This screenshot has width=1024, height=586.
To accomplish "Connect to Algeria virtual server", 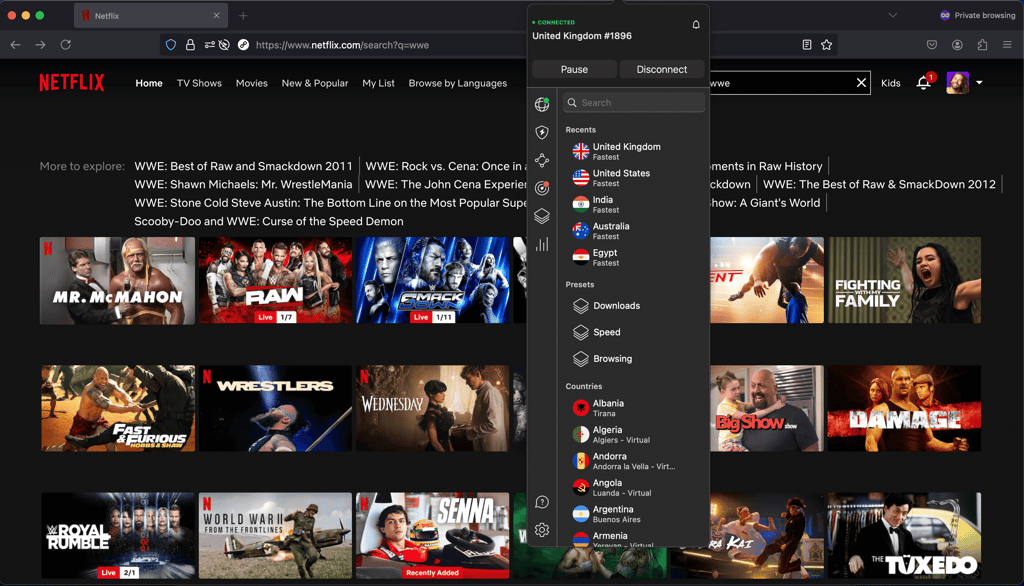I will click(x=635, y=434).
